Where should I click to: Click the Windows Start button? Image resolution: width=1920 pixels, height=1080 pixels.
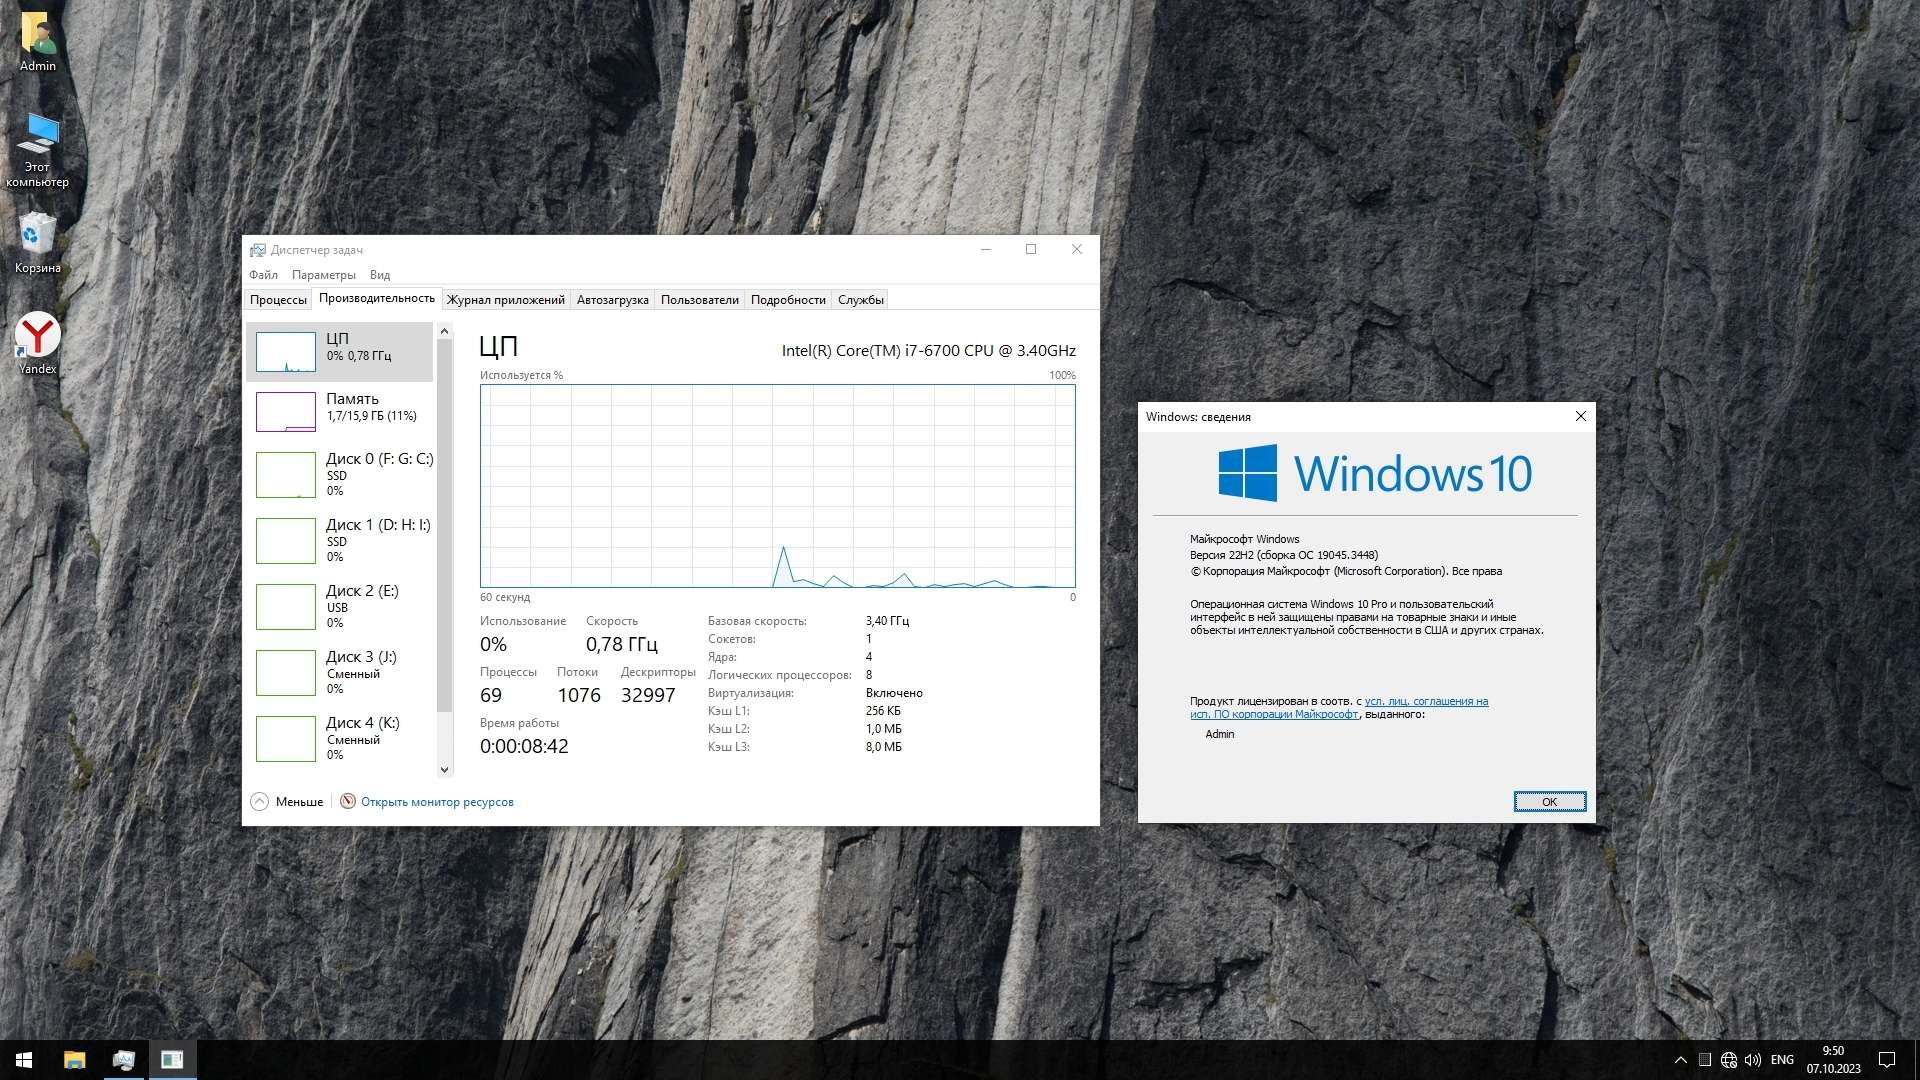pos(24,1059)
